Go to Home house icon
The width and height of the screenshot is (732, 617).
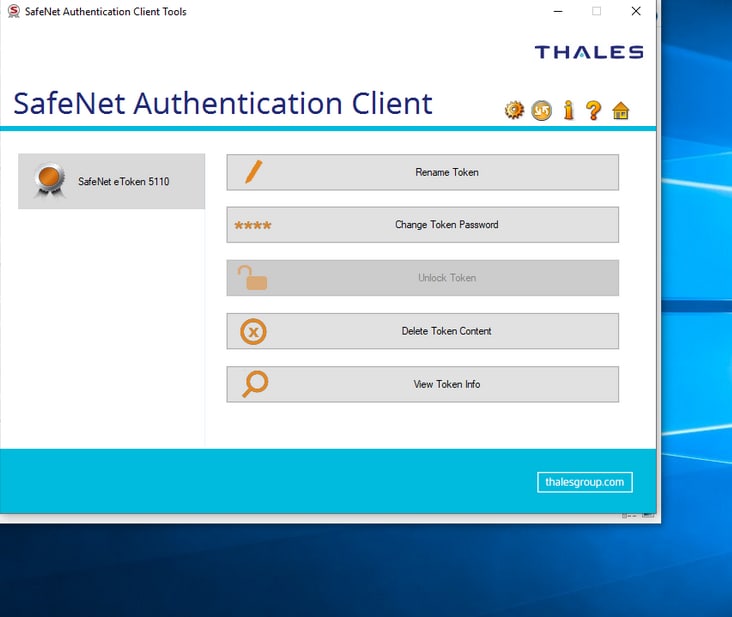pos(621,111)
